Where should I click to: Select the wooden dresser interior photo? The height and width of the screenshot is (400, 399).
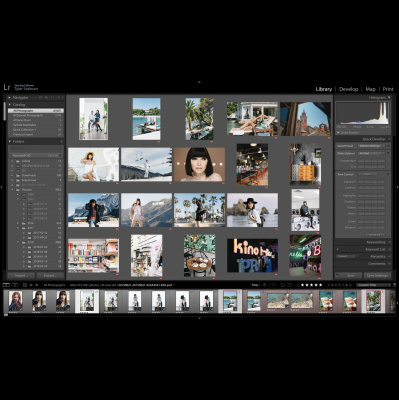click(x=305, y=165)
